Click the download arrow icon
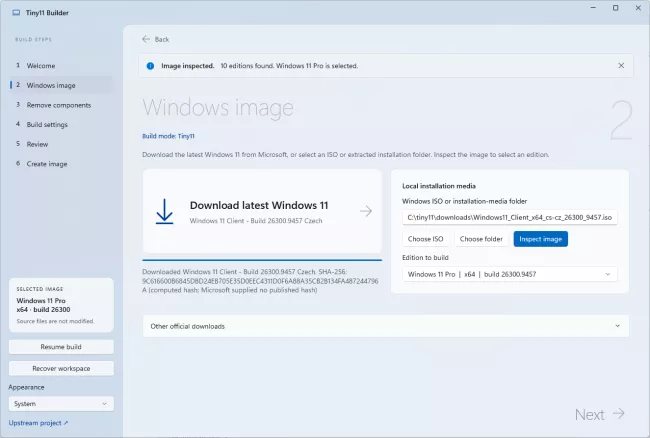Image resolution: width=650 pixels, height=438 pixels. tap(165, 212)
